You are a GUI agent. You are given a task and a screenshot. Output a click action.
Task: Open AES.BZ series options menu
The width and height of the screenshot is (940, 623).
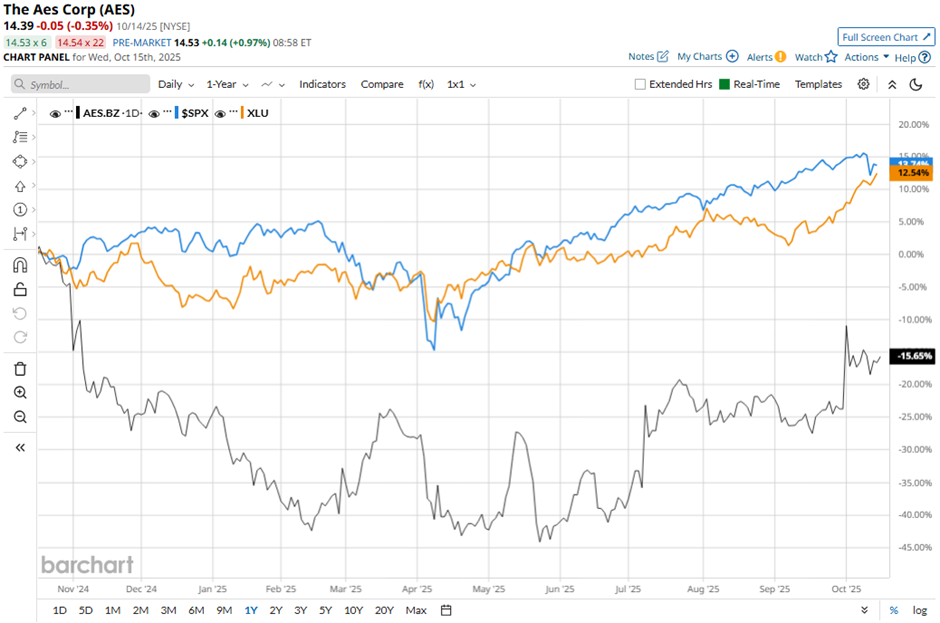pos(69,112)
